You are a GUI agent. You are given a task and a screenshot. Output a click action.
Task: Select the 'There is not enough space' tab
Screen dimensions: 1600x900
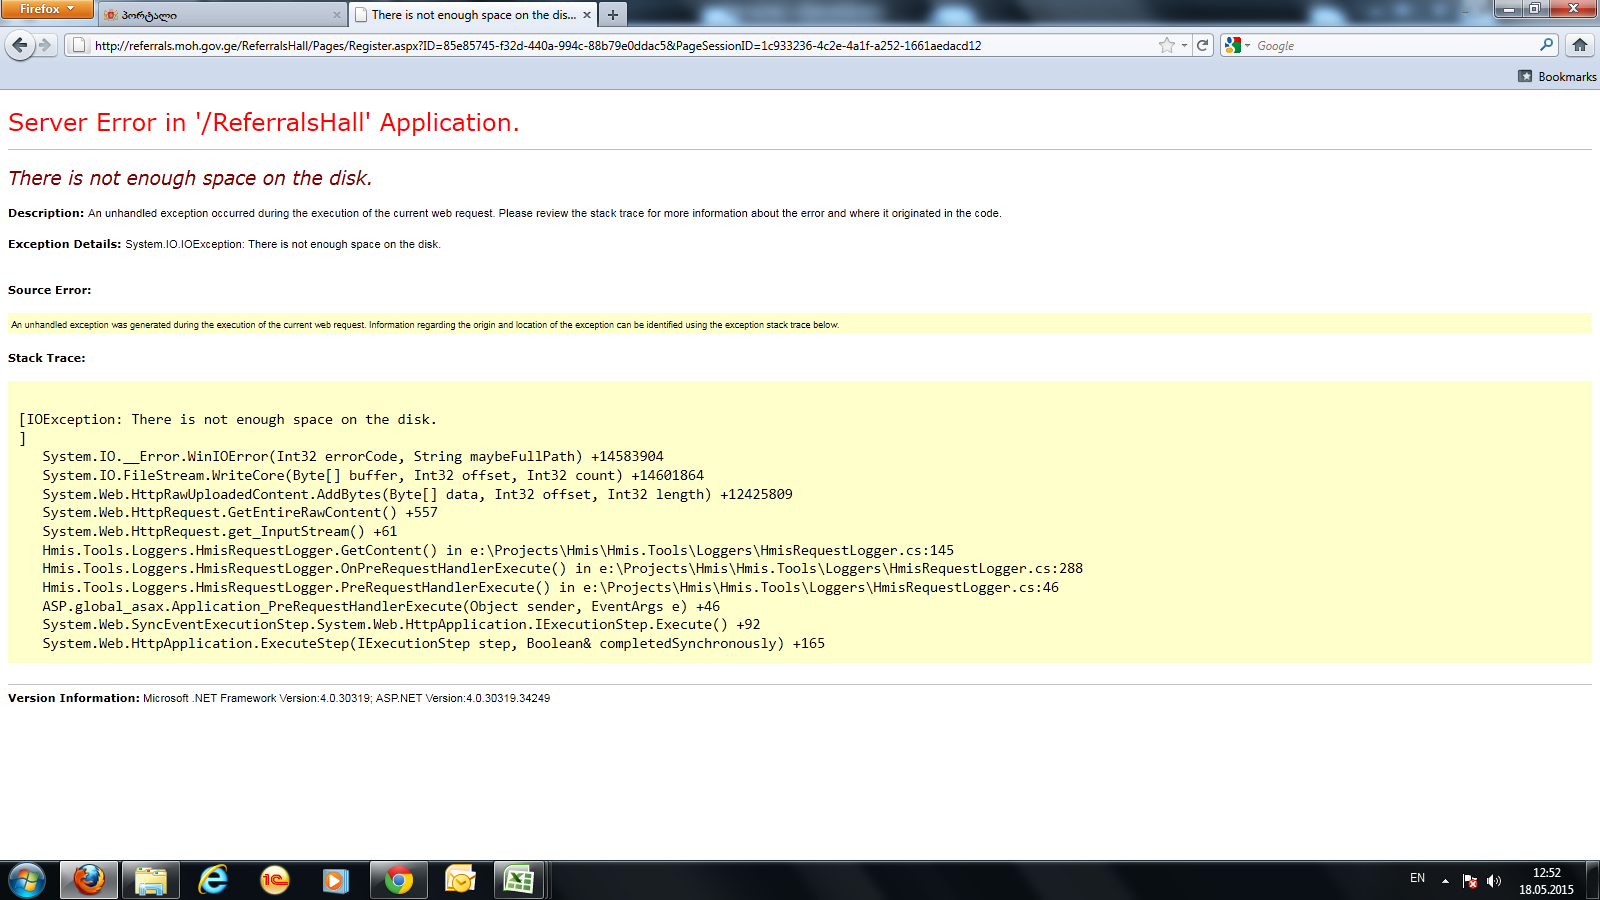point(470,15)
